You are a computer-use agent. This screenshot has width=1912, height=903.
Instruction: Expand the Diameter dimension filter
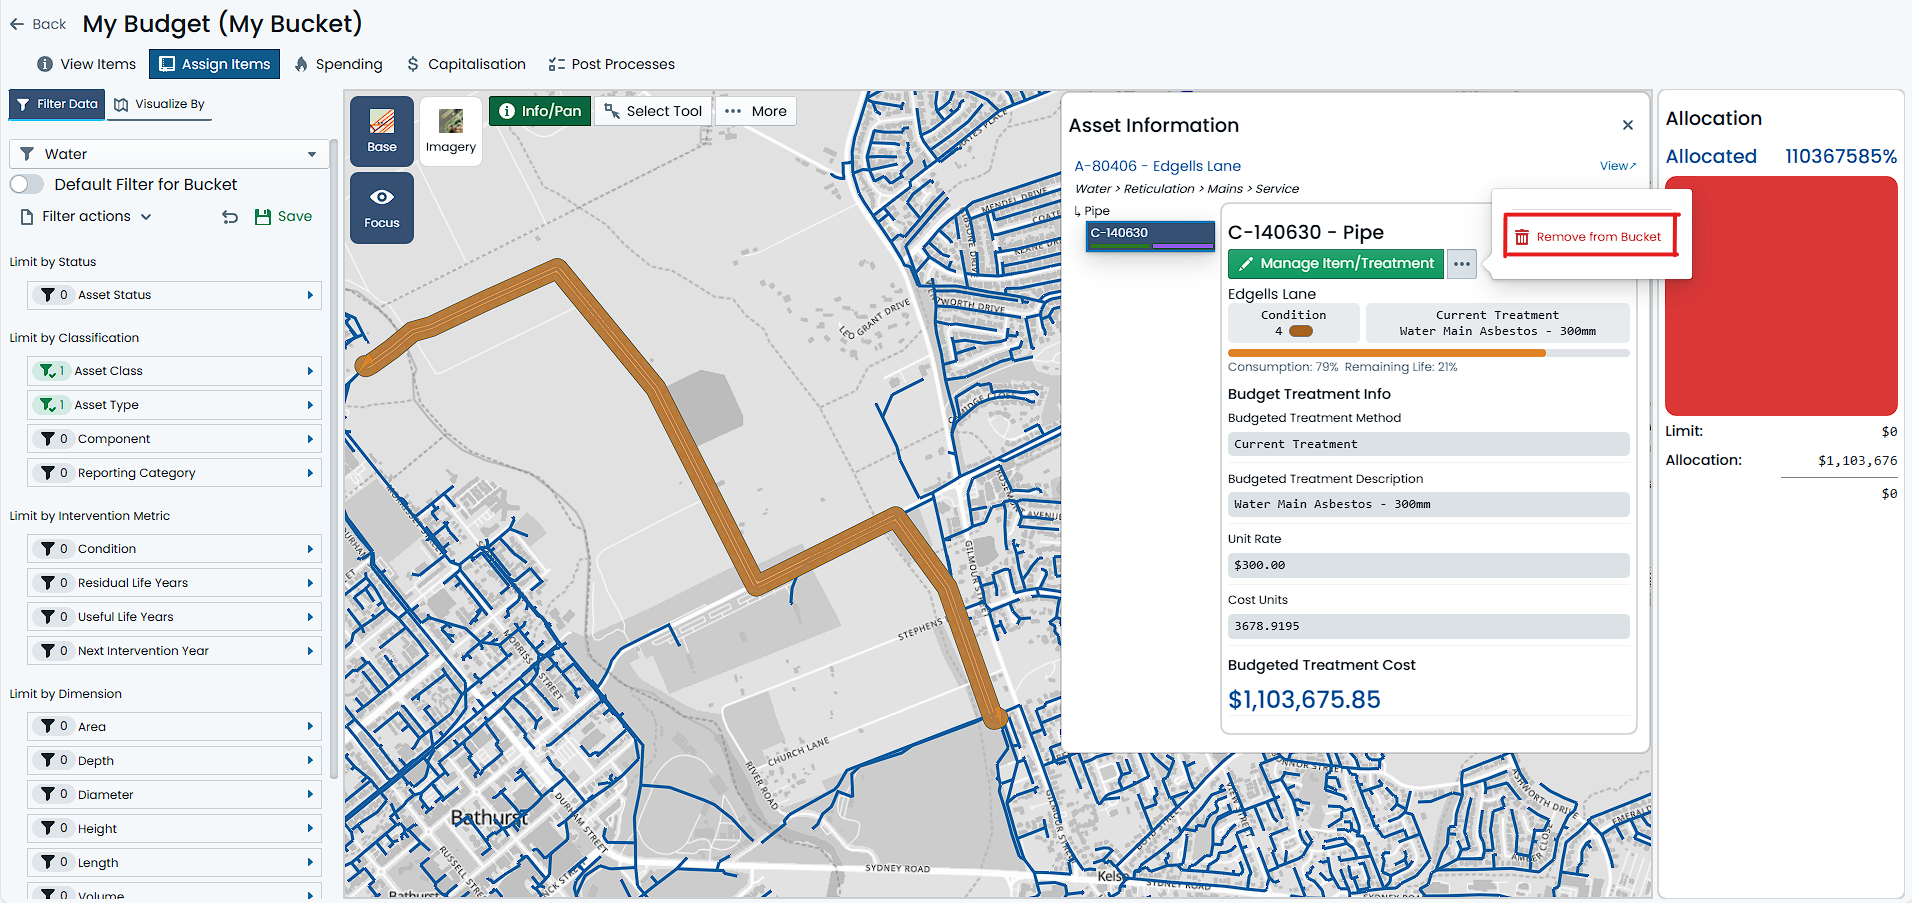point(175,795)
